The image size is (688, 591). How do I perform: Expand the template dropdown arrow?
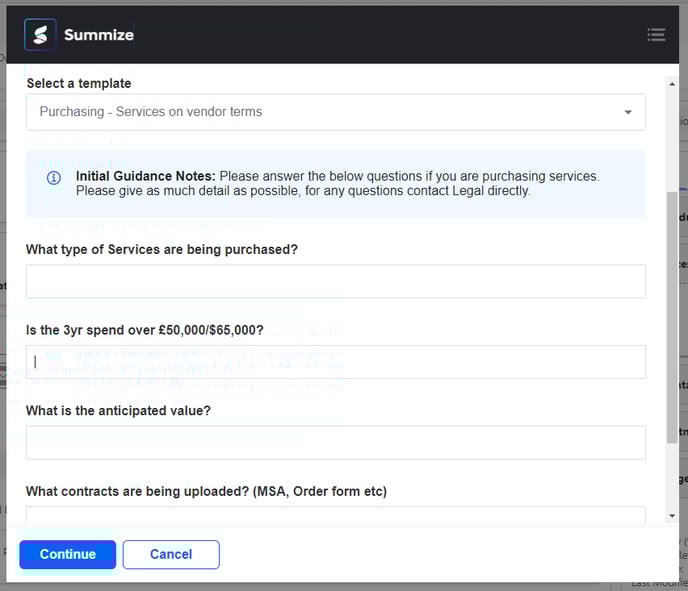(x=628, y=112)
